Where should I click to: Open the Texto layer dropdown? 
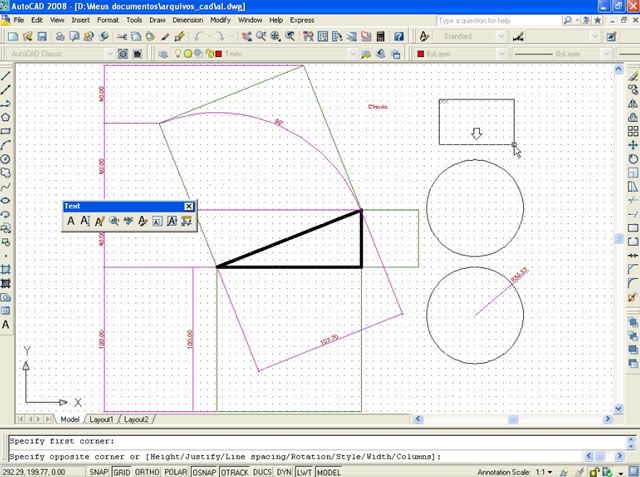(280, 53)
